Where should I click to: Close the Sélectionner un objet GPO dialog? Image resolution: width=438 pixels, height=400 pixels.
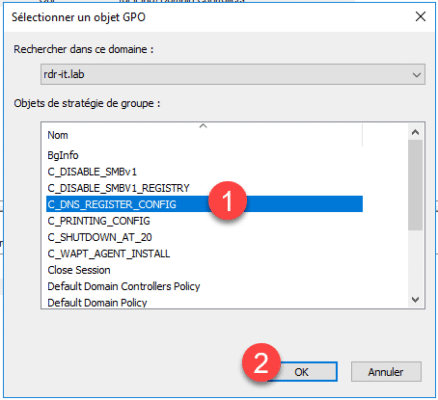(x=421, y=16)
